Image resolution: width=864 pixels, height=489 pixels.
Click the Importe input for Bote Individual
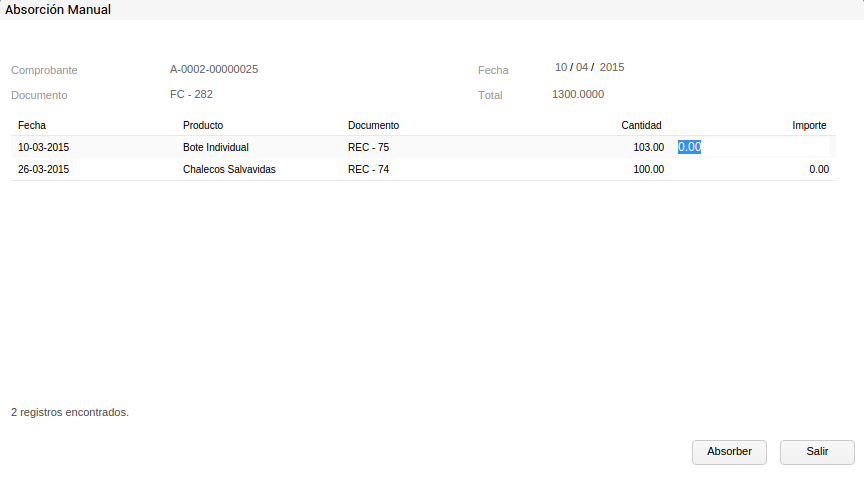[x=752, y=147]
